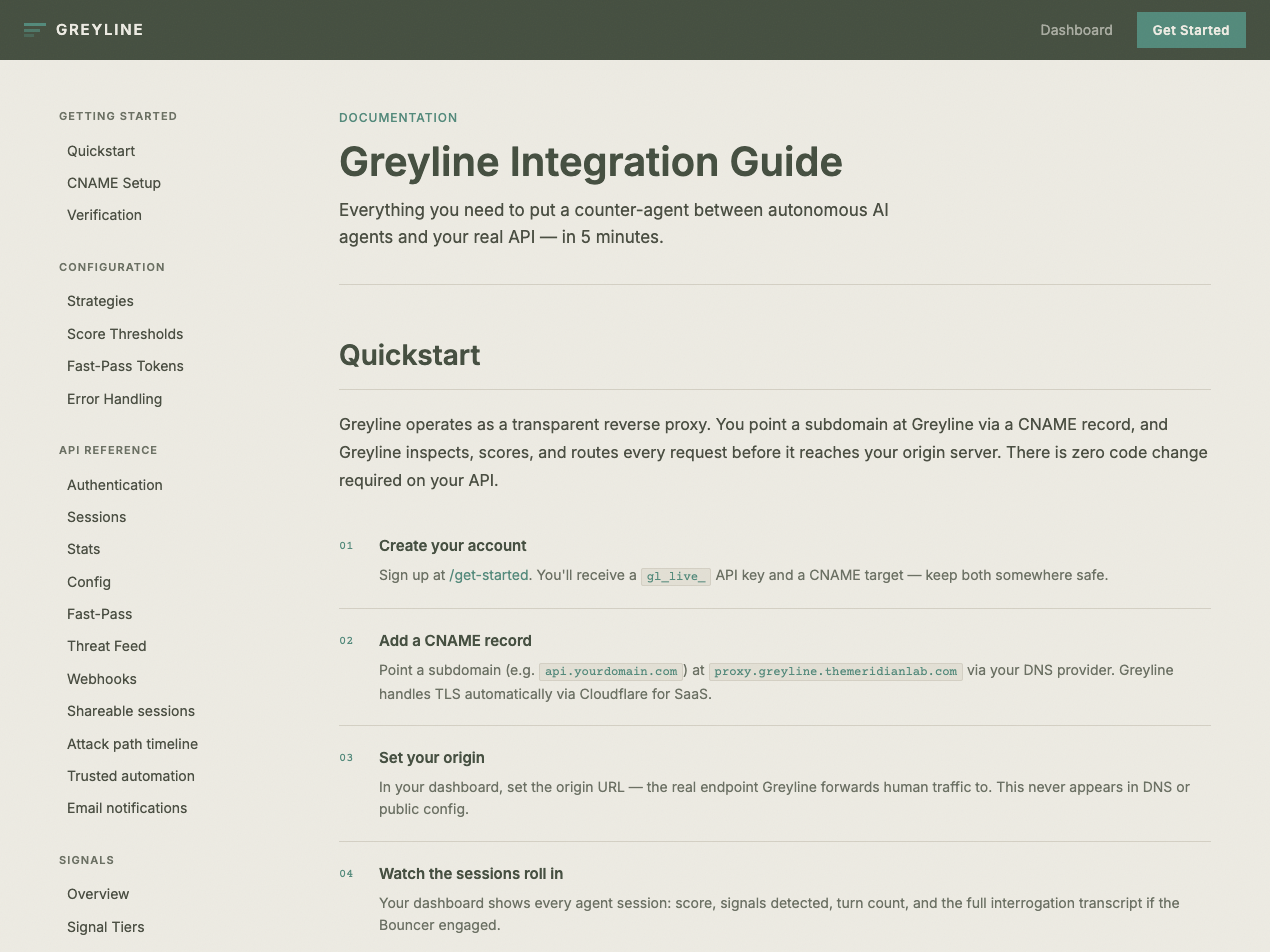The image size is (1270, 952).
Task: Open Stats in API Reference
Action: pos(83,549)
